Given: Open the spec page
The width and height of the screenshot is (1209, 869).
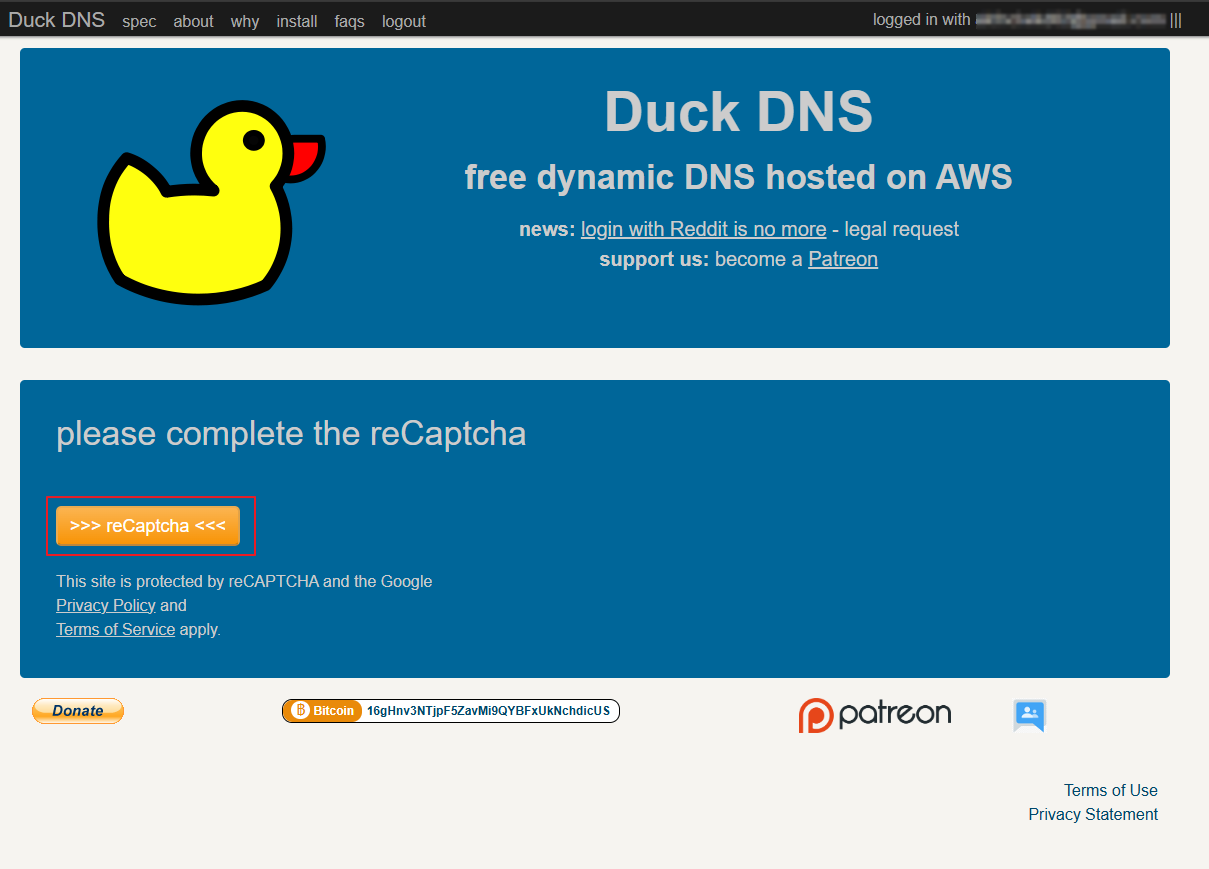Looking at the screenshot, I should coord(139,21).
